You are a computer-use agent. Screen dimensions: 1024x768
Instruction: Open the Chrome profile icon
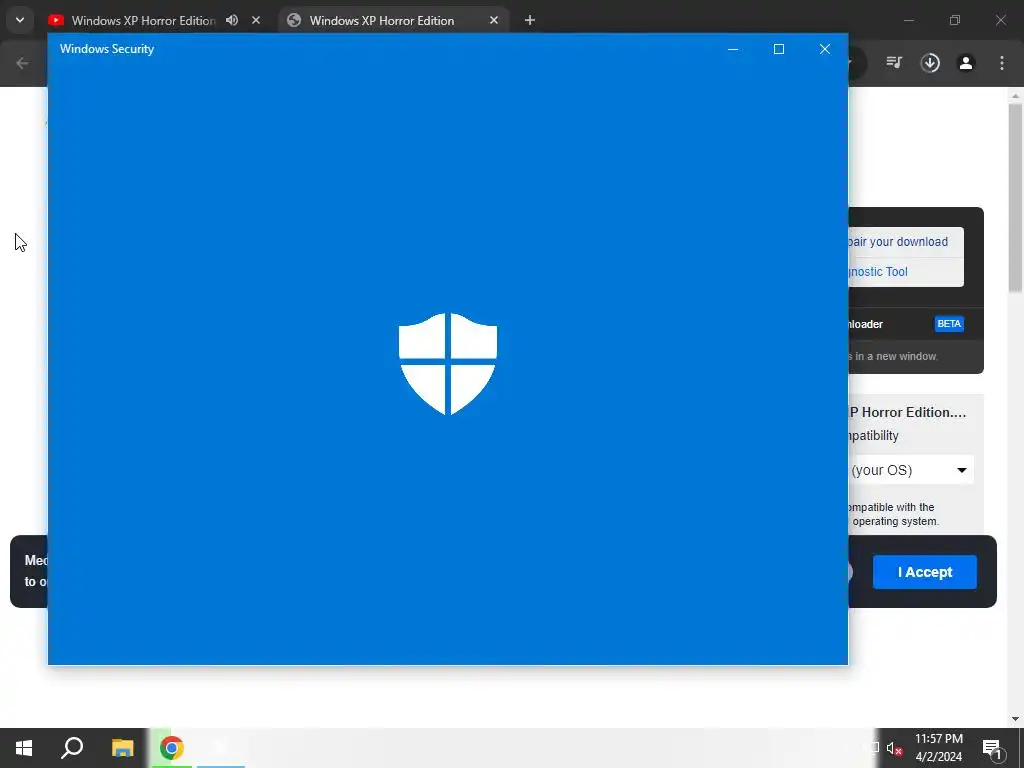pos(966,63)
